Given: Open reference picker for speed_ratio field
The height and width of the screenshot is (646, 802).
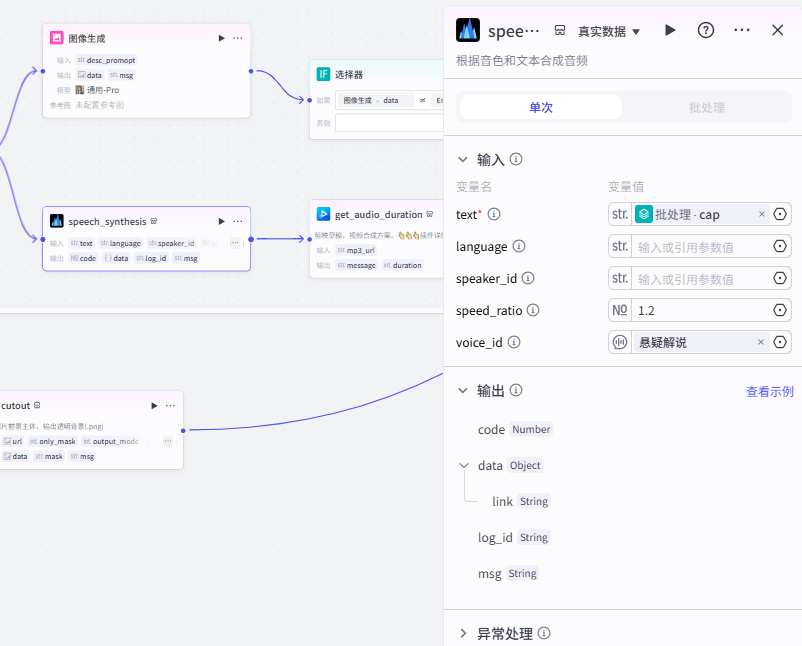Looking at the screenshot, I should (x=779, y=310).
